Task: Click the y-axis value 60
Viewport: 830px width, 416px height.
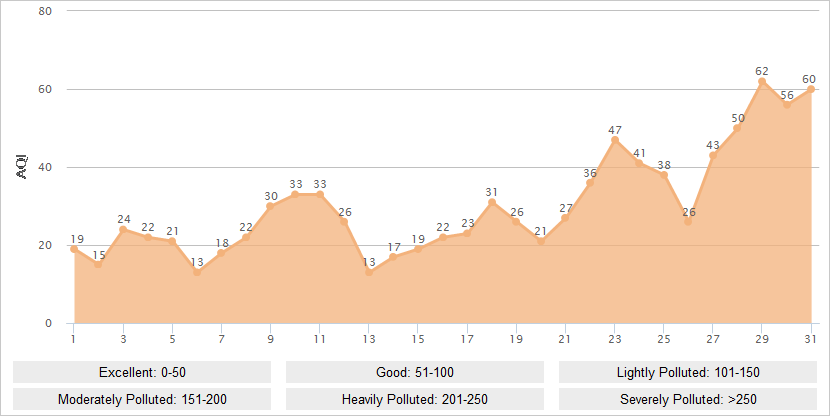Action: [x=45, y=89]
